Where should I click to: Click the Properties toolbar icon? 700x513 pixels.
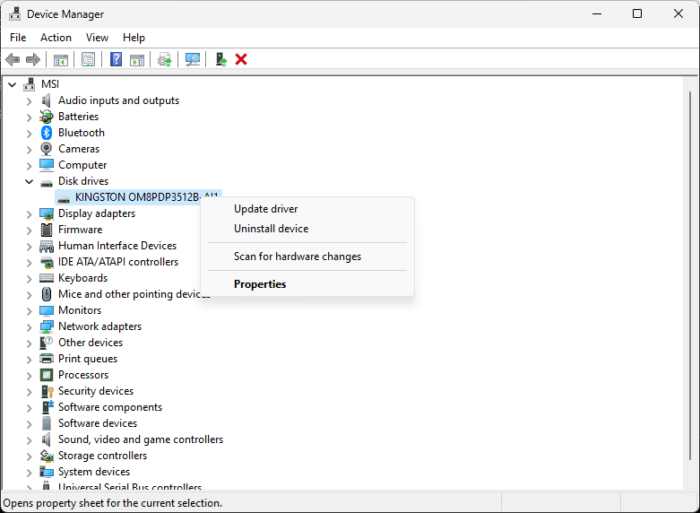coord(88,59)
